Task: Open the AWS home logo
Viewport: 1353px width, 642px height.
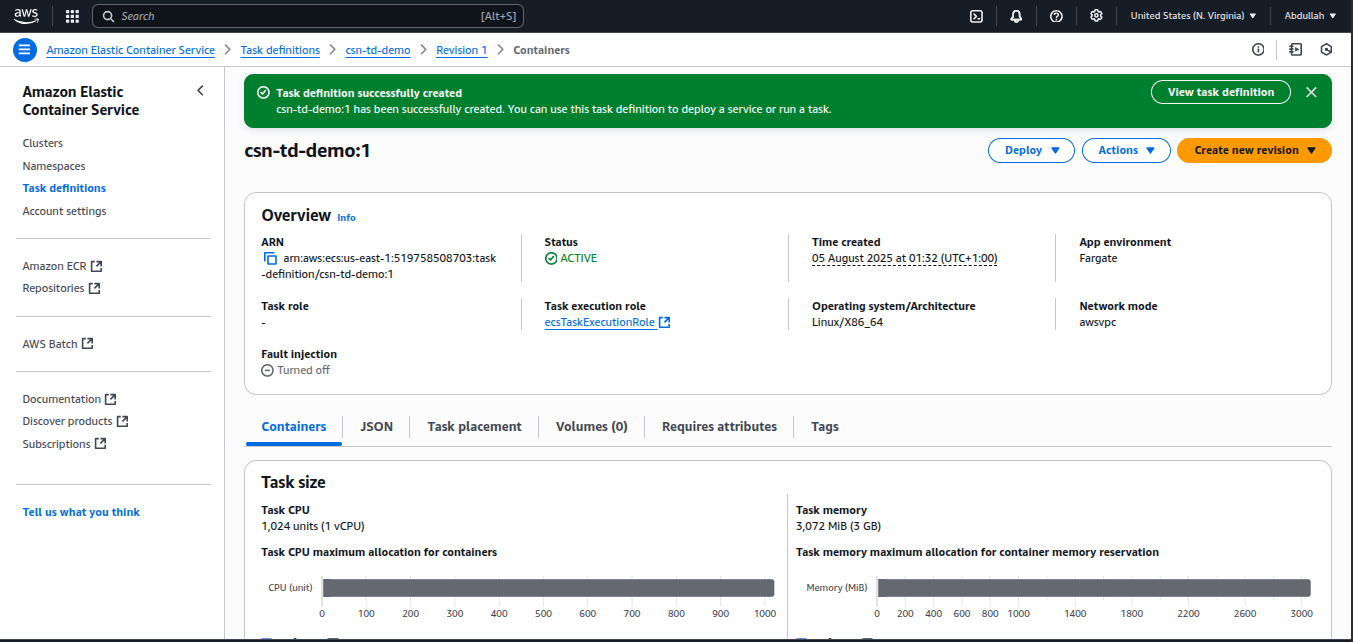Action: tap(26, 16)
